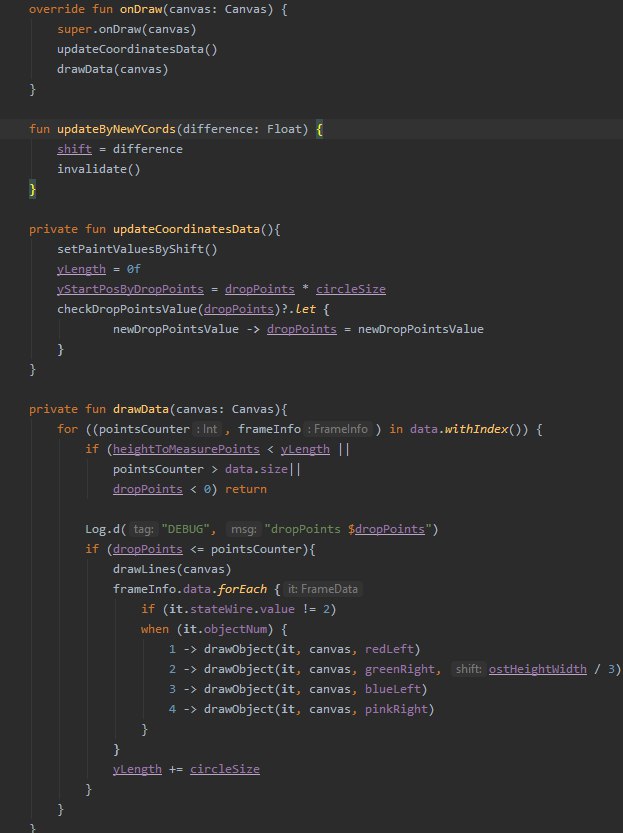Click the 'return' keyword

[x=245, y=489]
